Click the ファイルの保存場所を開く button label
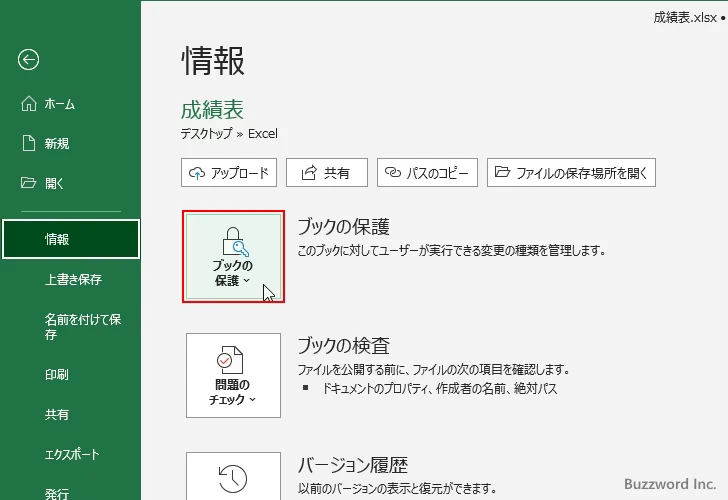Image resolution: width=728 pixels, height=500 pixels. coord(582,173)
